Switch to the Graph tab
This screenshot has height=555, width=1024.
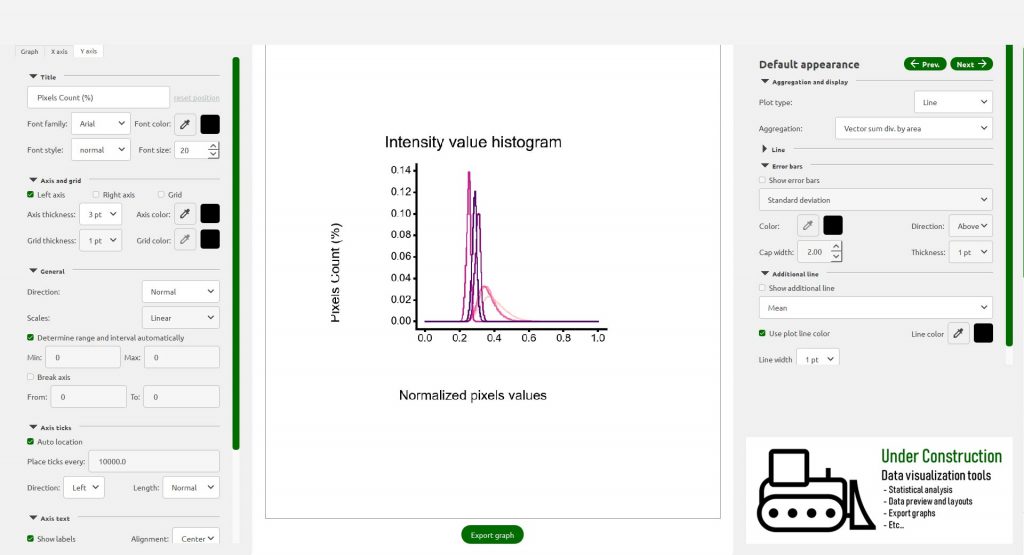pos(30,51)
